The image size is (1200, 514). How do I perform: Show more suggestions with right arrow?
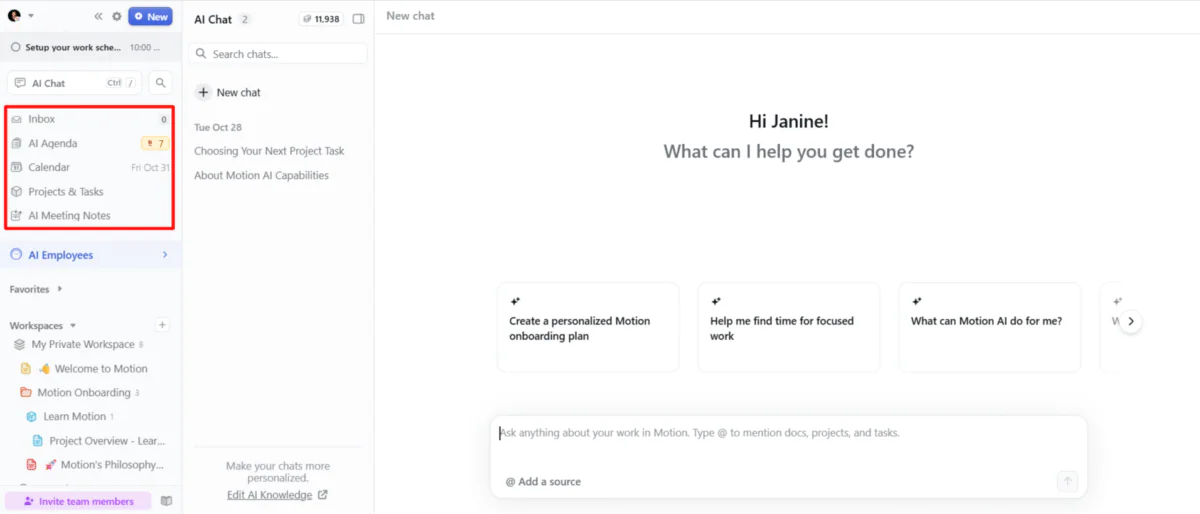[x=1130, y=321]
